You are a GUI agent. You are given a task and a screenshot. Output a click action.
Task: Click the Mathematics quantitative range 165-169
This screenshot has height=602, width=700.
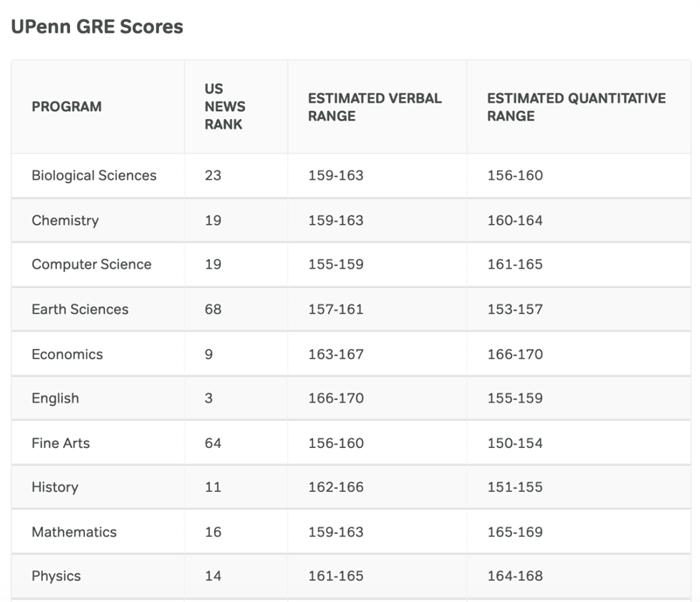[x=515, y=532]
